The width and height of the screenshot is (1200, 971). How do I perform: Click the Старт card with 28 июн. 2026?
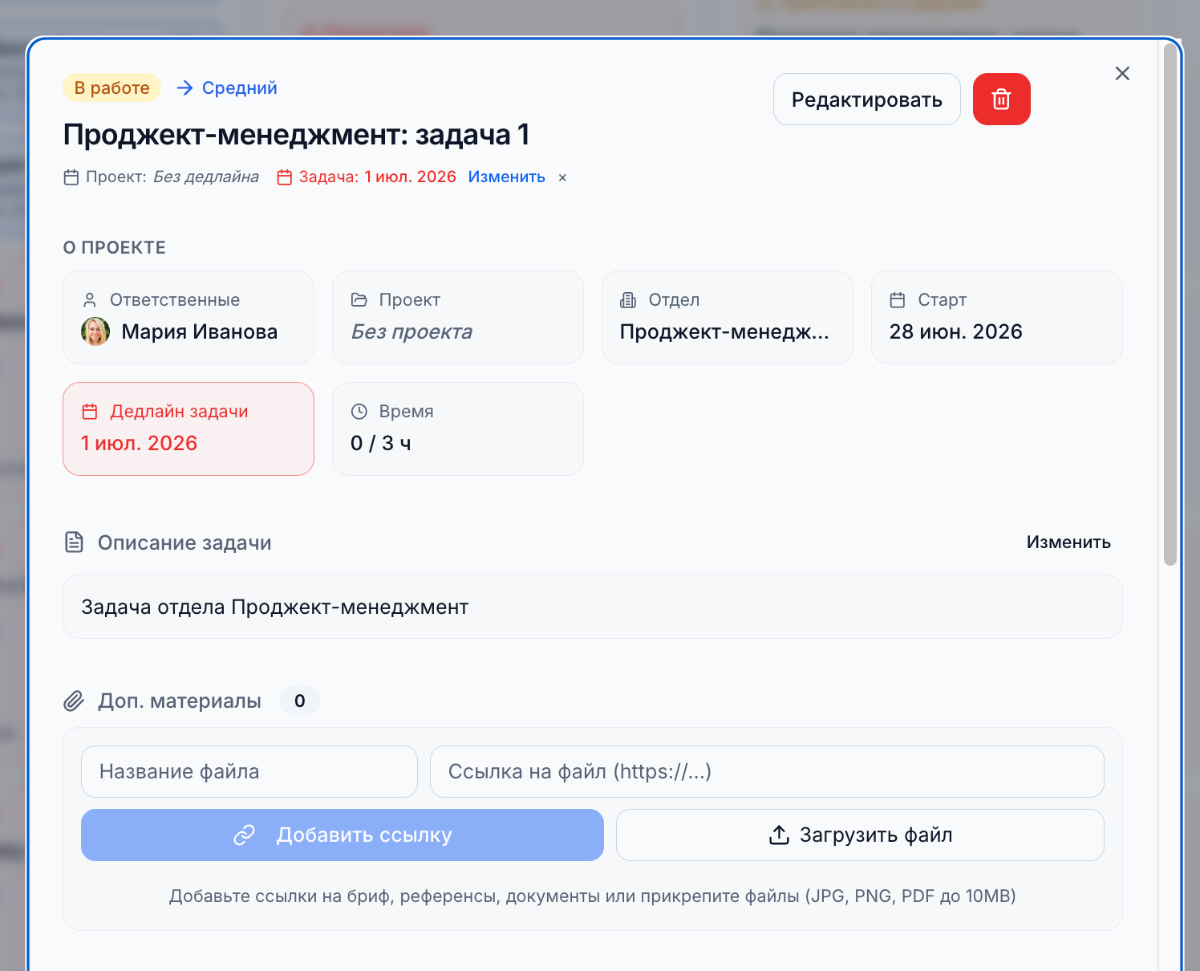pos(997,317)
